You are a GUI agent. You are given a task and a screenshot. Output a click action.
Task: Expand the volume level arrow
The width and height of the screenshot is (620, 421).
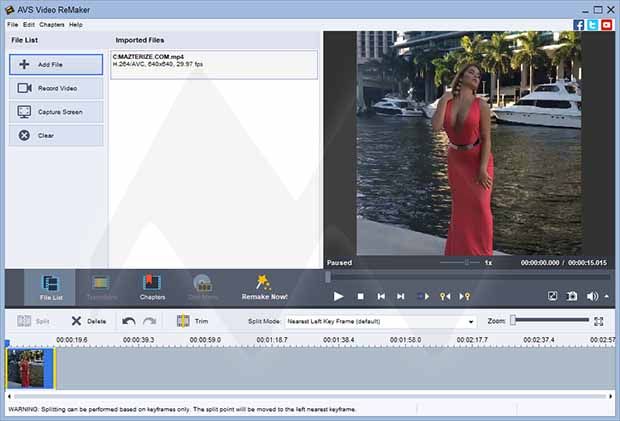(607, 296)
